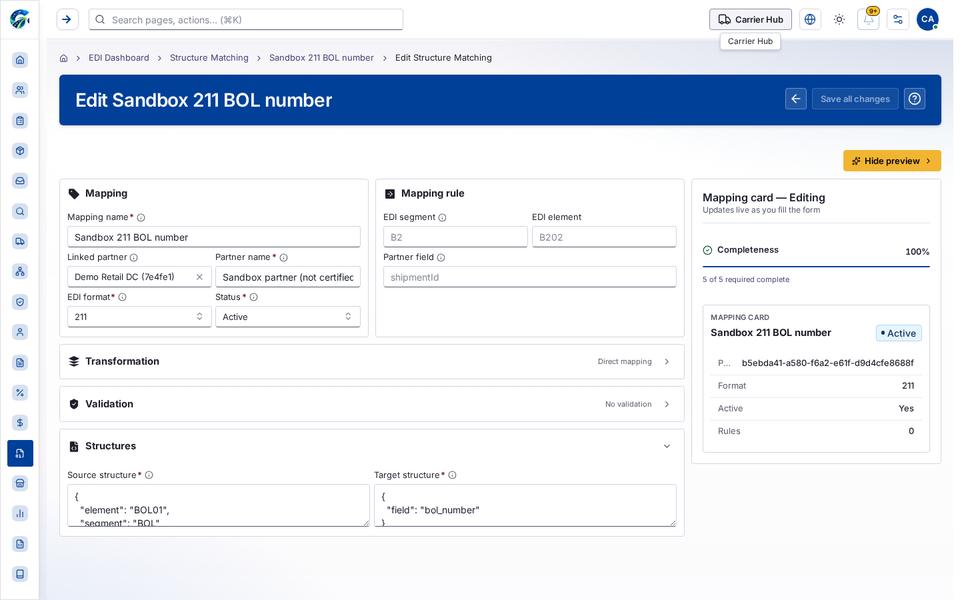
Task: Click the Partner name input field
Action: click(x=288, y=277)
